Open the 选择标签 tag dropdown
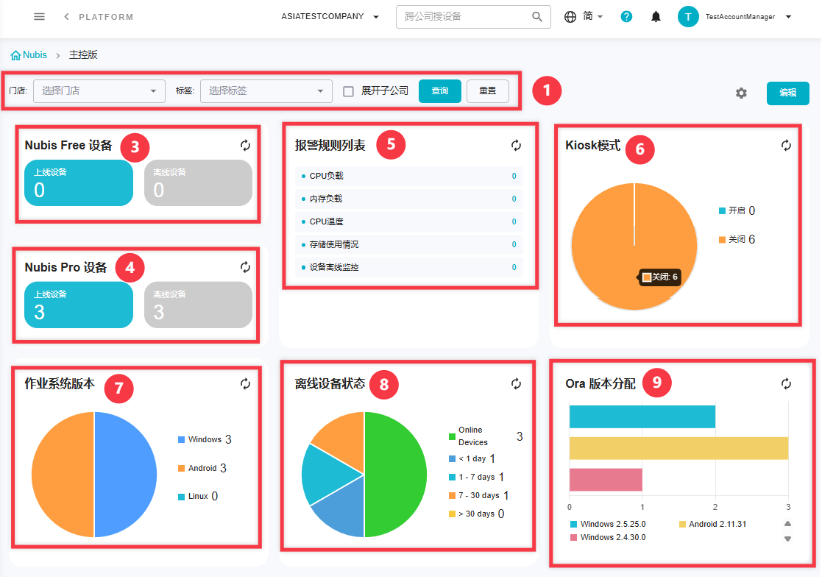 267,91
